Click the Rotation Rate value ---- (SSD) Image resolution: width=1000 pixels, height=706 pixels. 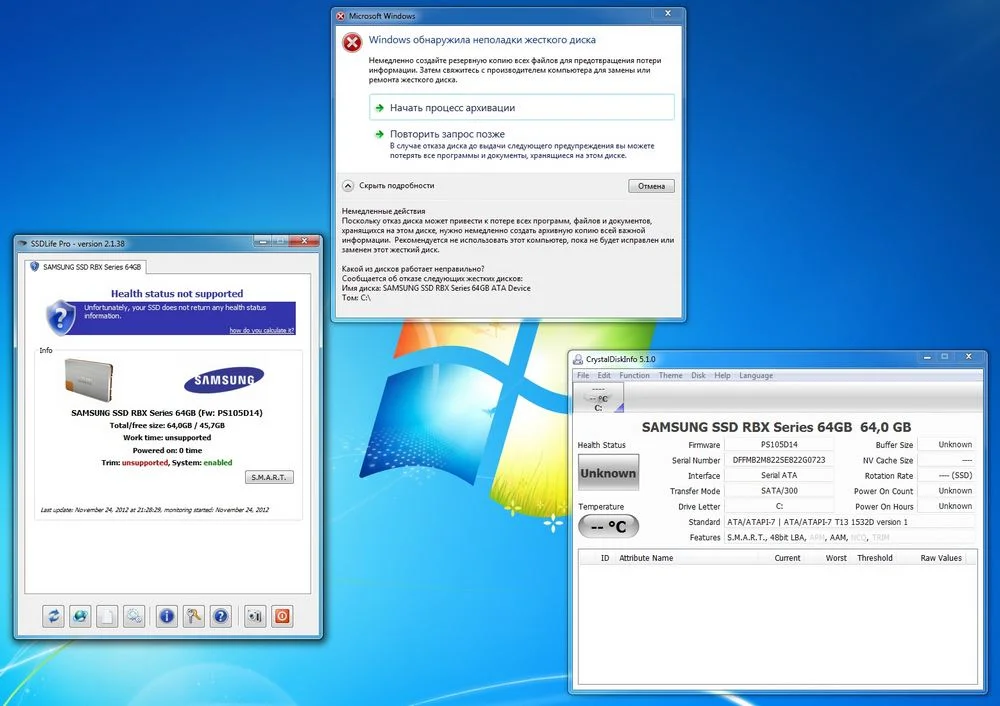(x=947, y=475)
